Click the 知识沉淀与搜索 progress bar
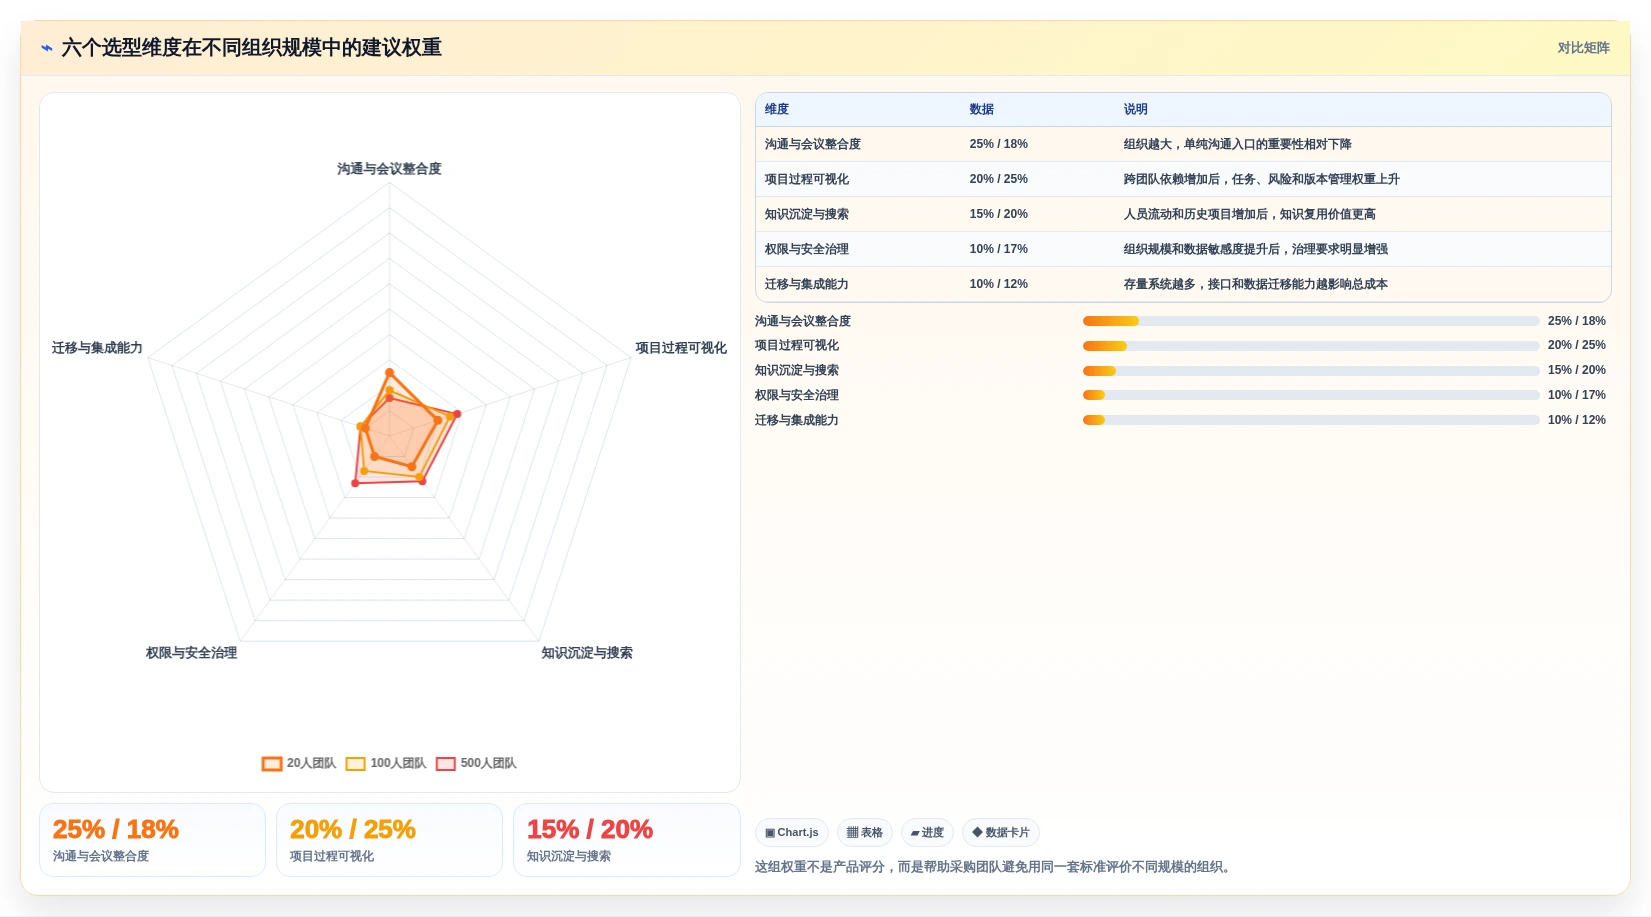1651x917 pixels. pos(1311,371)
